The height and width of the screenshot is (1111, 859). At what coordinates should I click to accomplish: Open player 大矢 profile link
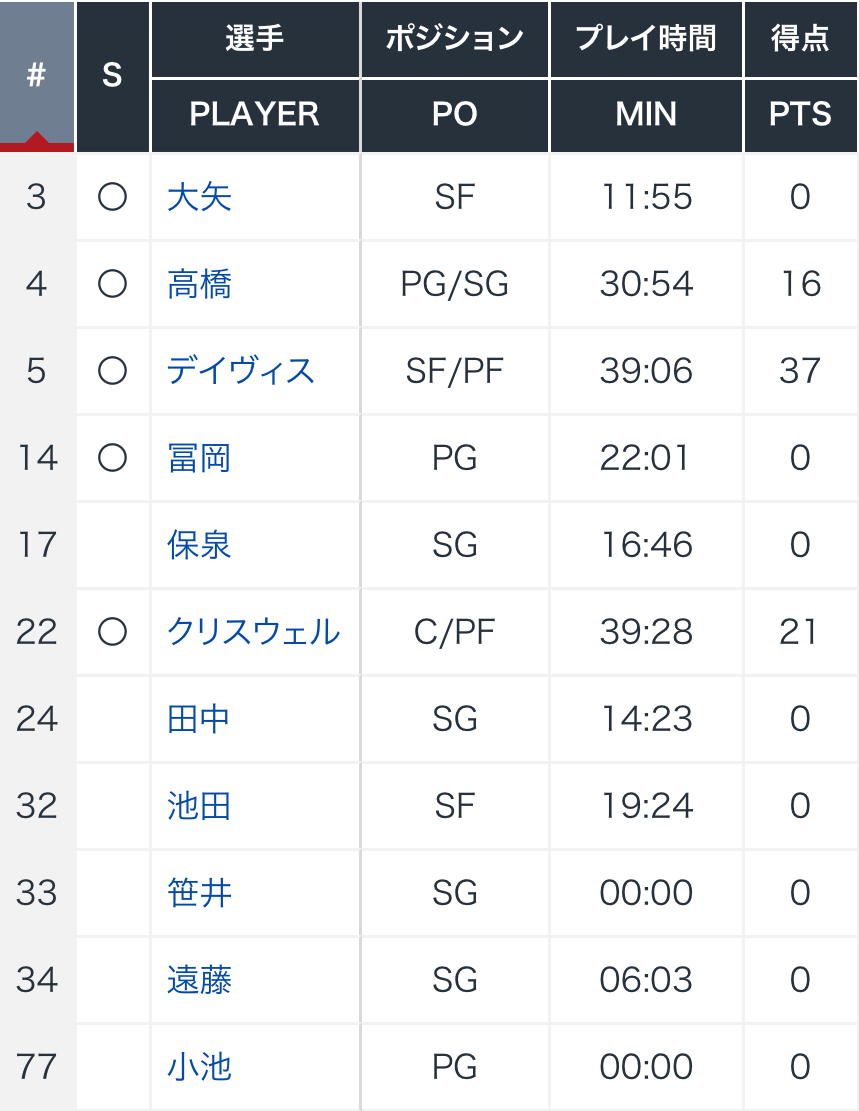click(199, 197)
